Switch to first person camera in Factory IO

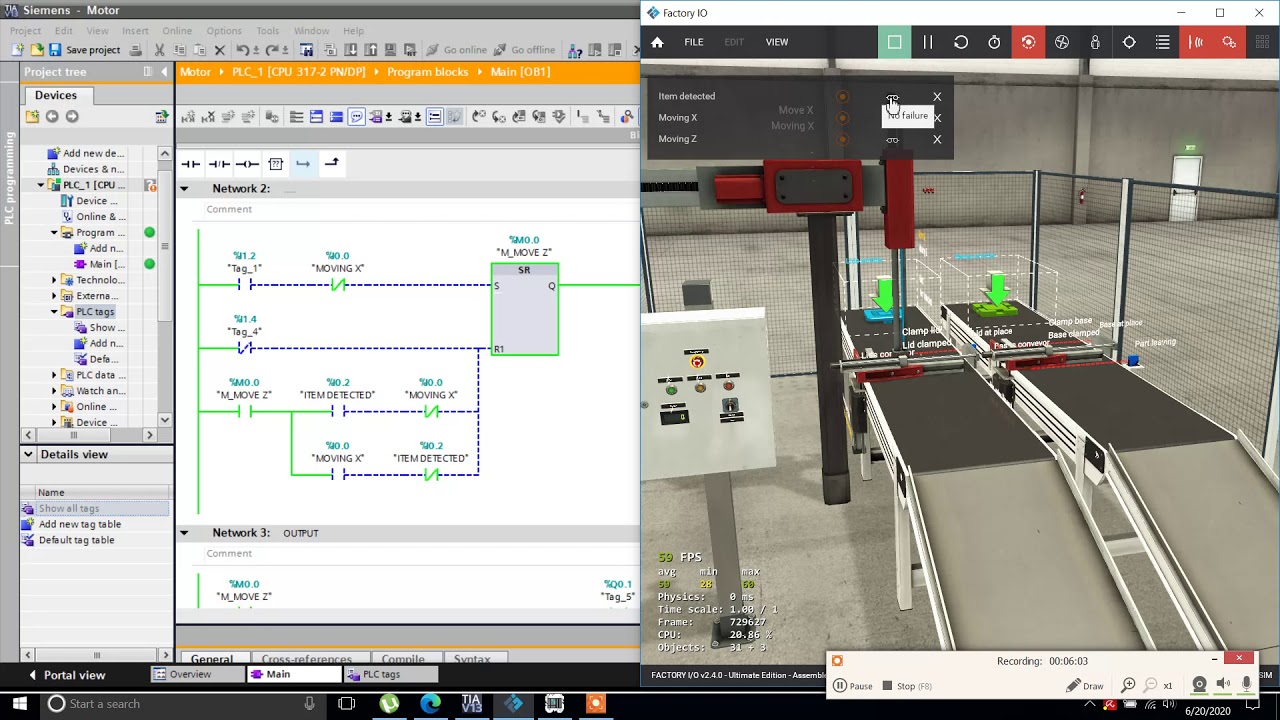point(1095,42)
